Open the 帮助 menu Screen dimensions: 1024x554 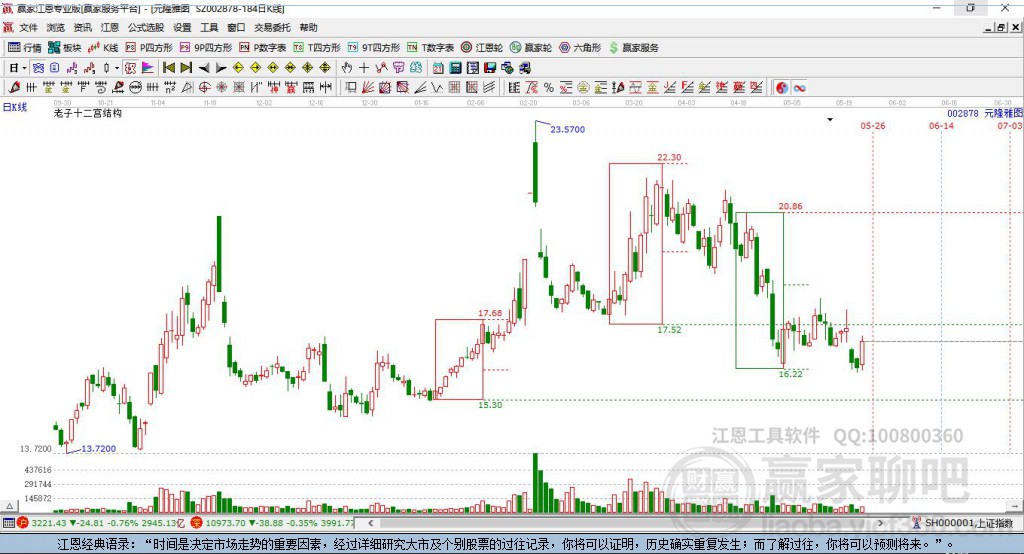[x=308, y=27]
